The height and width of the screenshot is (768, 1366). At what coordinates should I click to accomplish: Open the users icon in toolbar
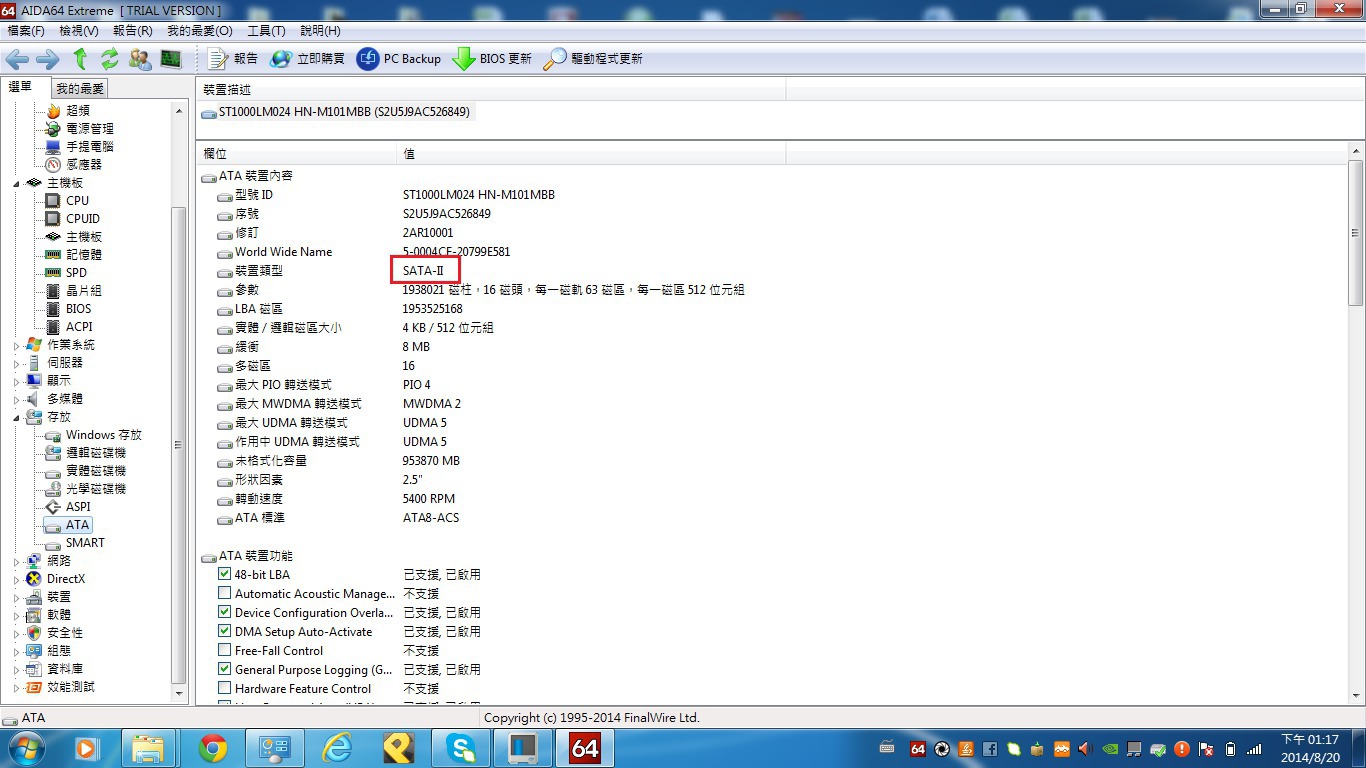[140, 59]
